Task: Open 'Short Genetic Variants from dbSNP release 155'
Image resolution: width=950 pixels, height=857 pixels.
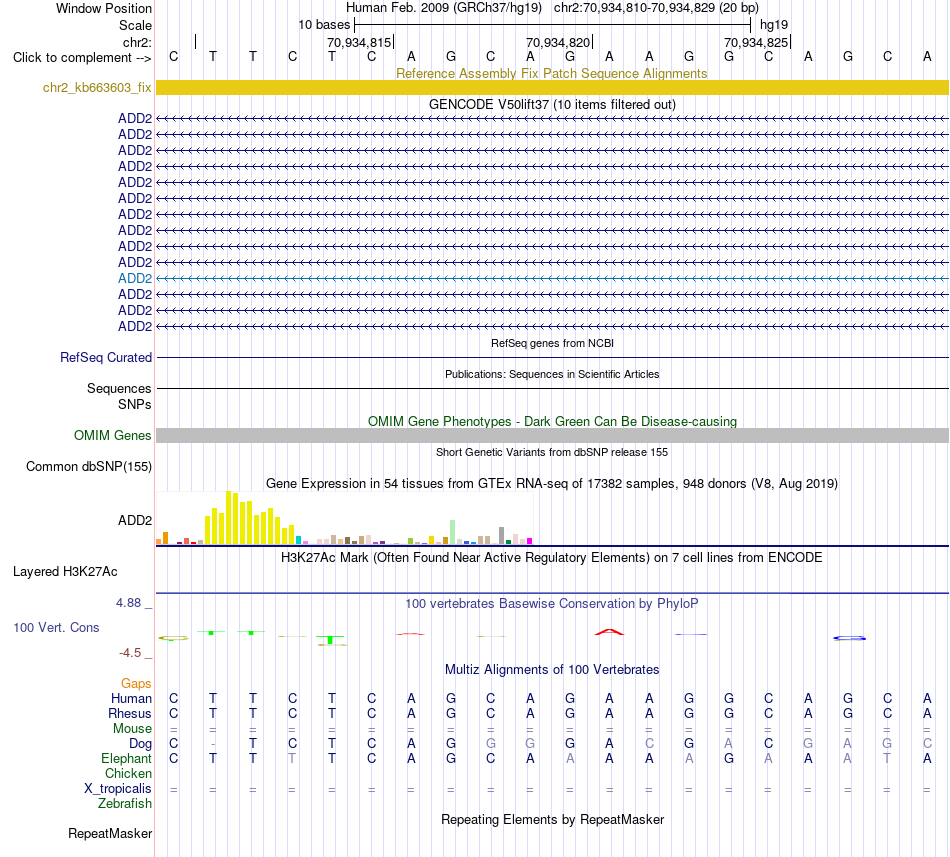Action: click(552, 452)
